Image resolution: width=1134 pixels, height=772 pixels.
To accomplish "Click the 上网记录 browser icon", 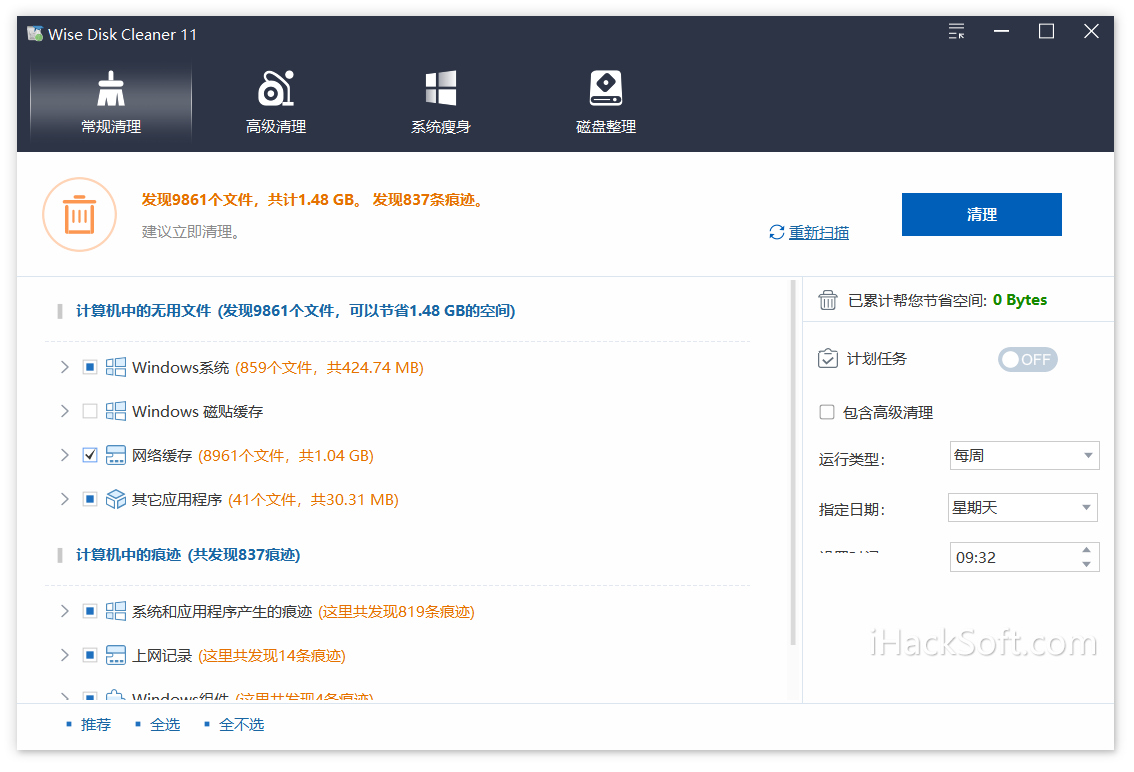I will click(116, 656).
